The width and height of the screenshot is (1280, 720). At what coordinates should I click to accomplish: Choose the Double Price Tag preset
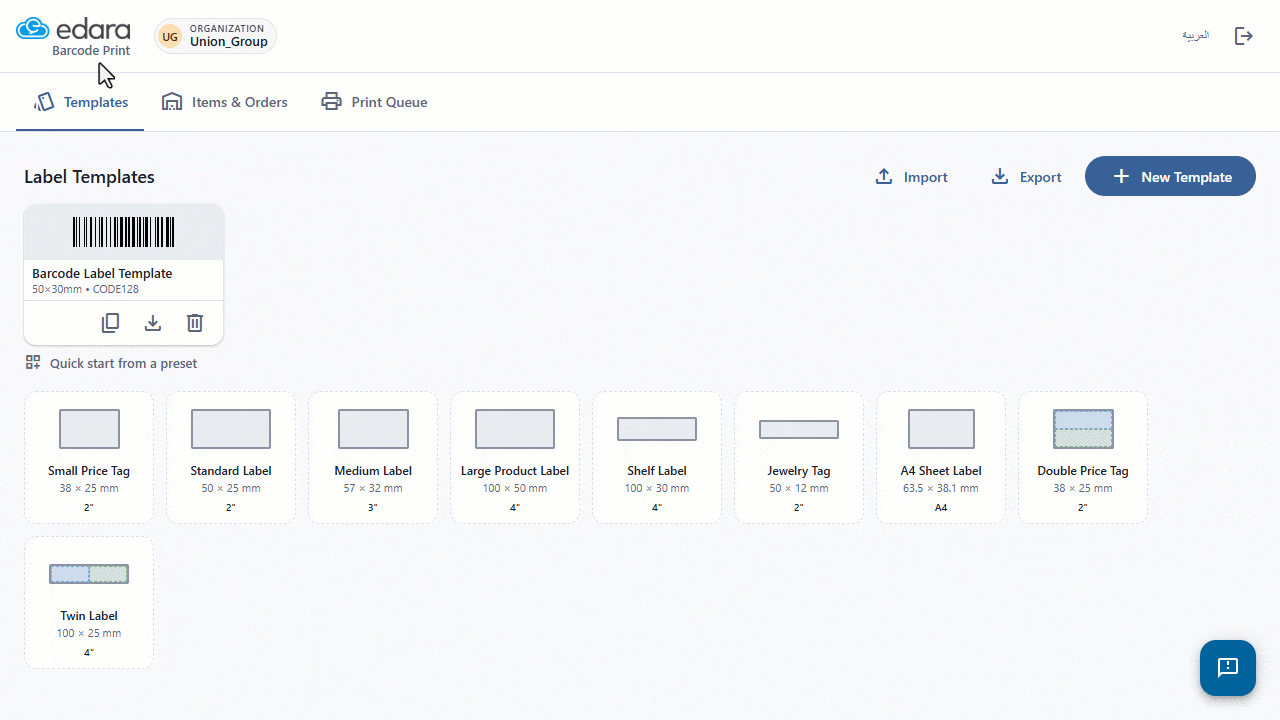tap(1083, 457)
